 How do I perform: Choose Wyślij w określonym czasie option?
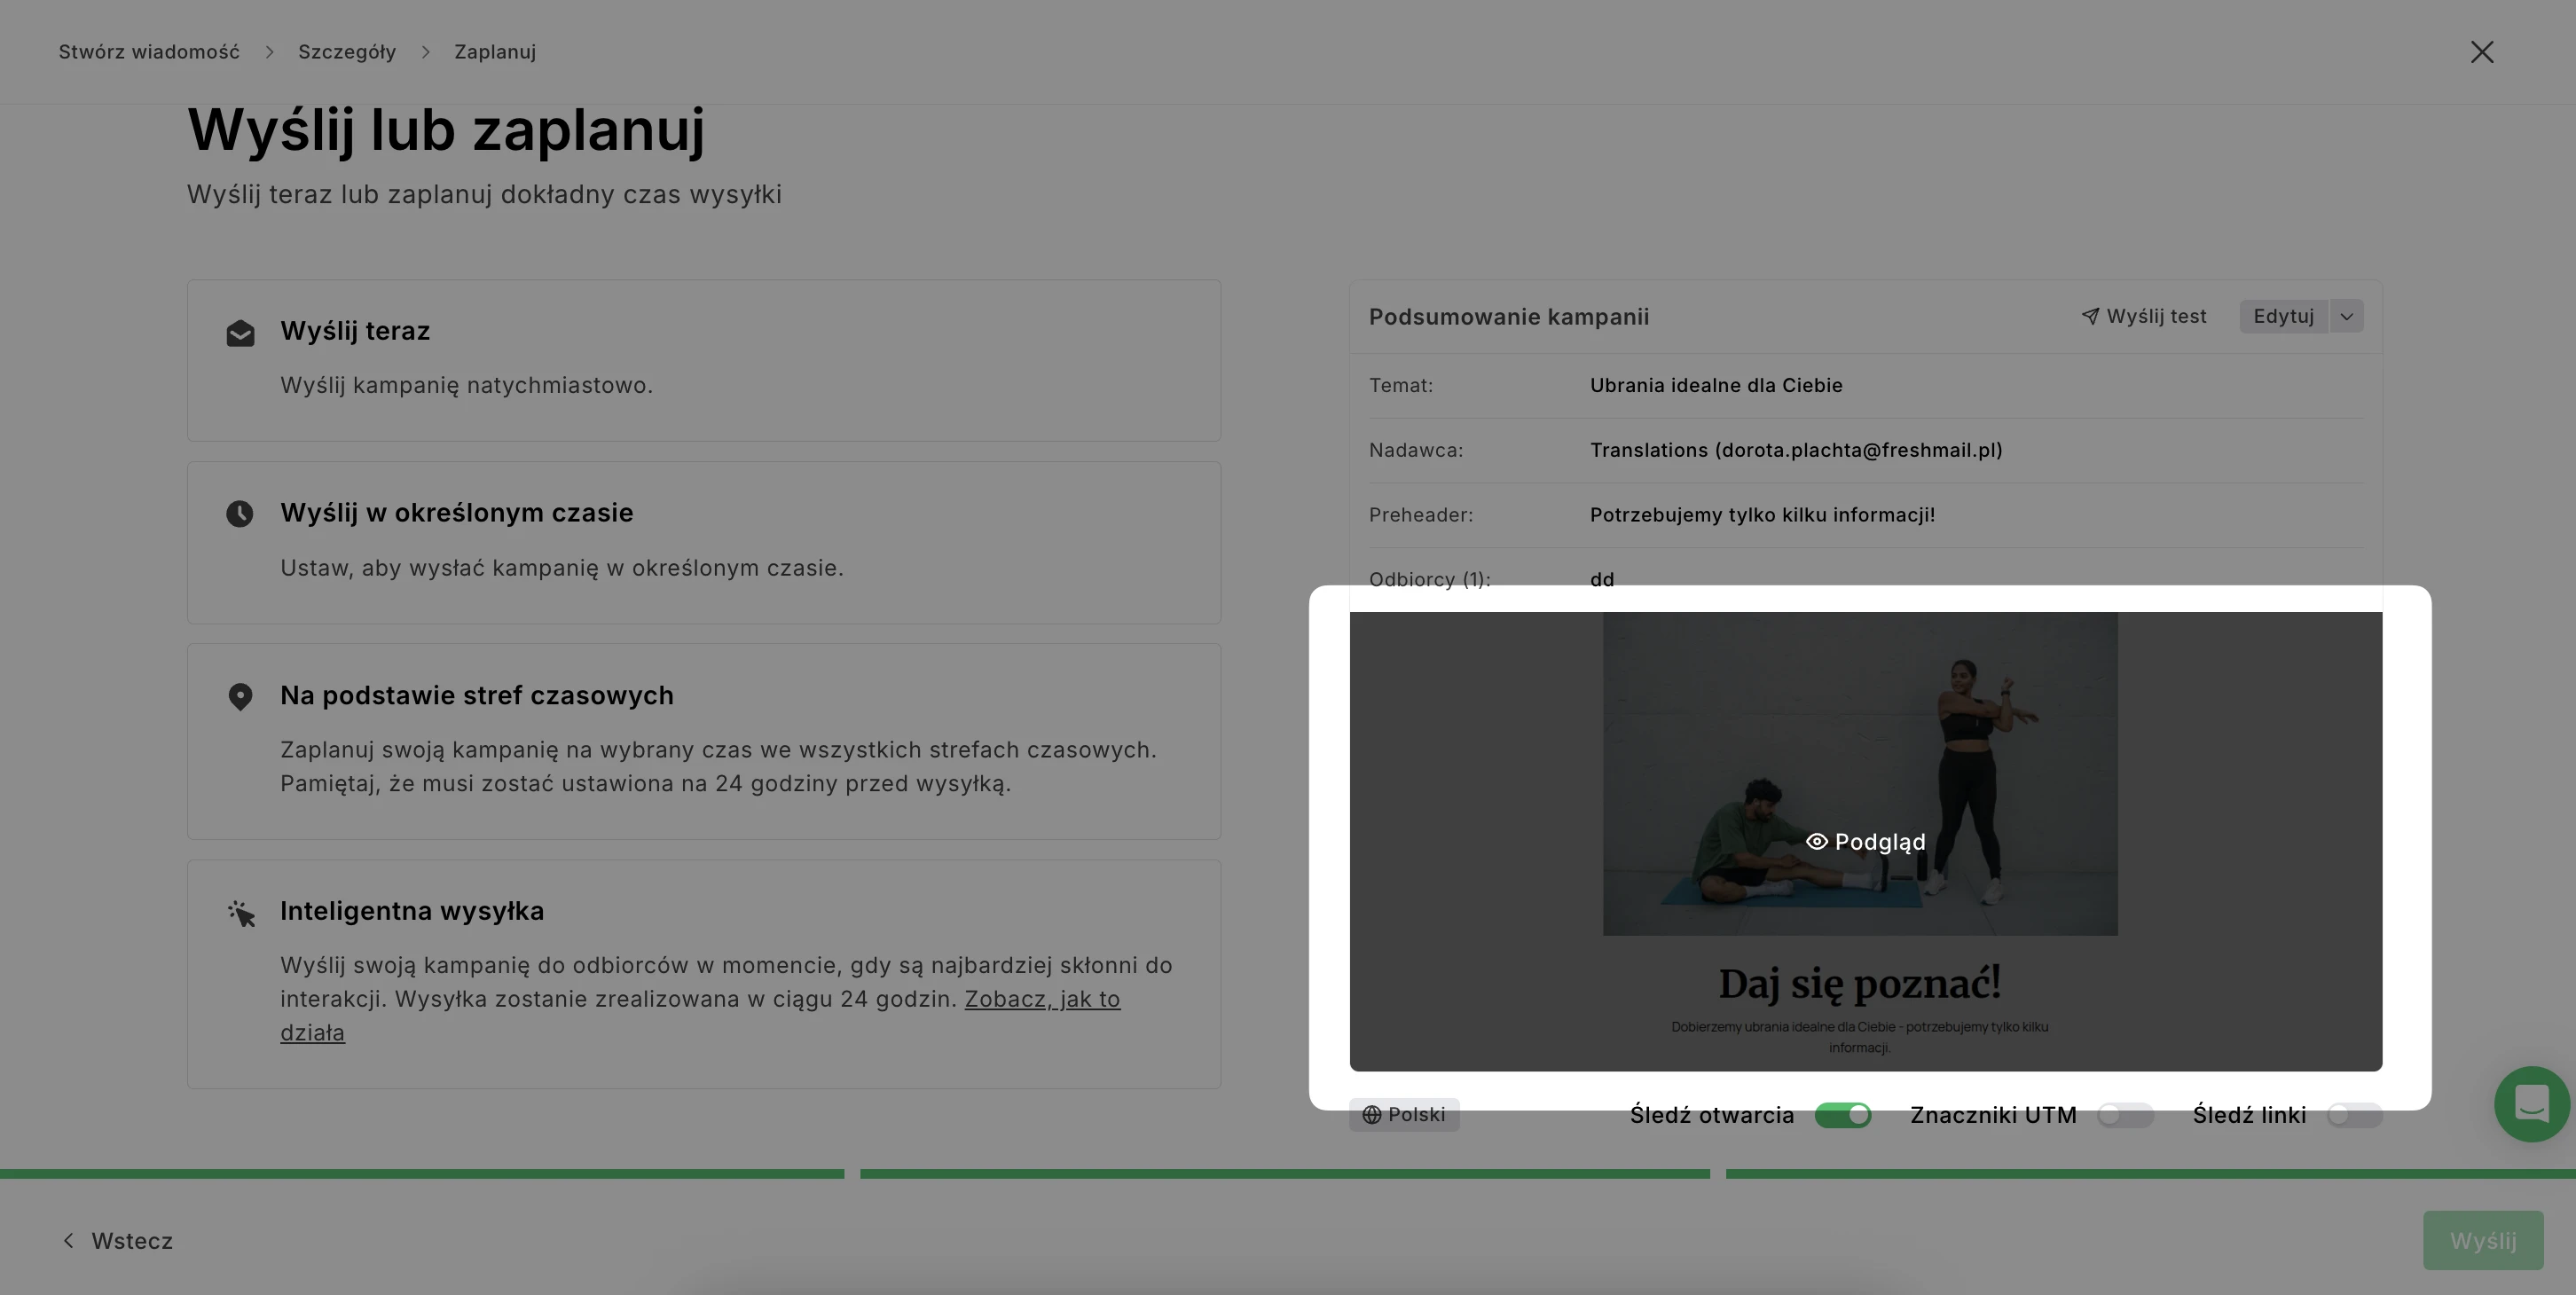click(x=704, y=542)
